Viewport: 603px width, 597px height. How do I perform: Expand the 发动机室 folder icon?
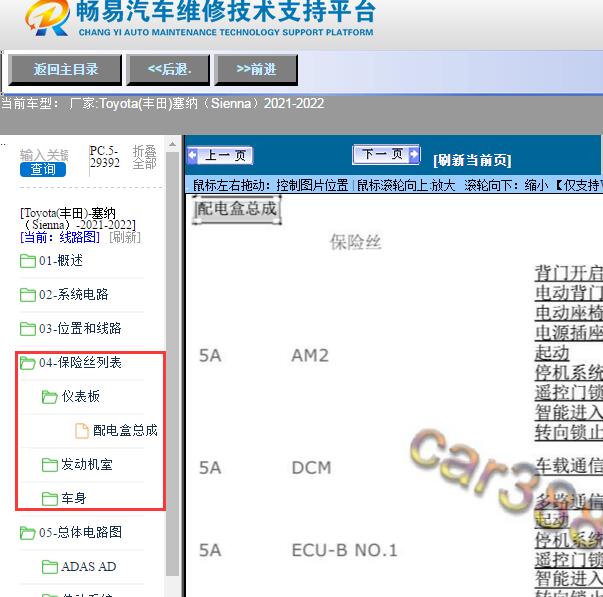coord(50,465)
